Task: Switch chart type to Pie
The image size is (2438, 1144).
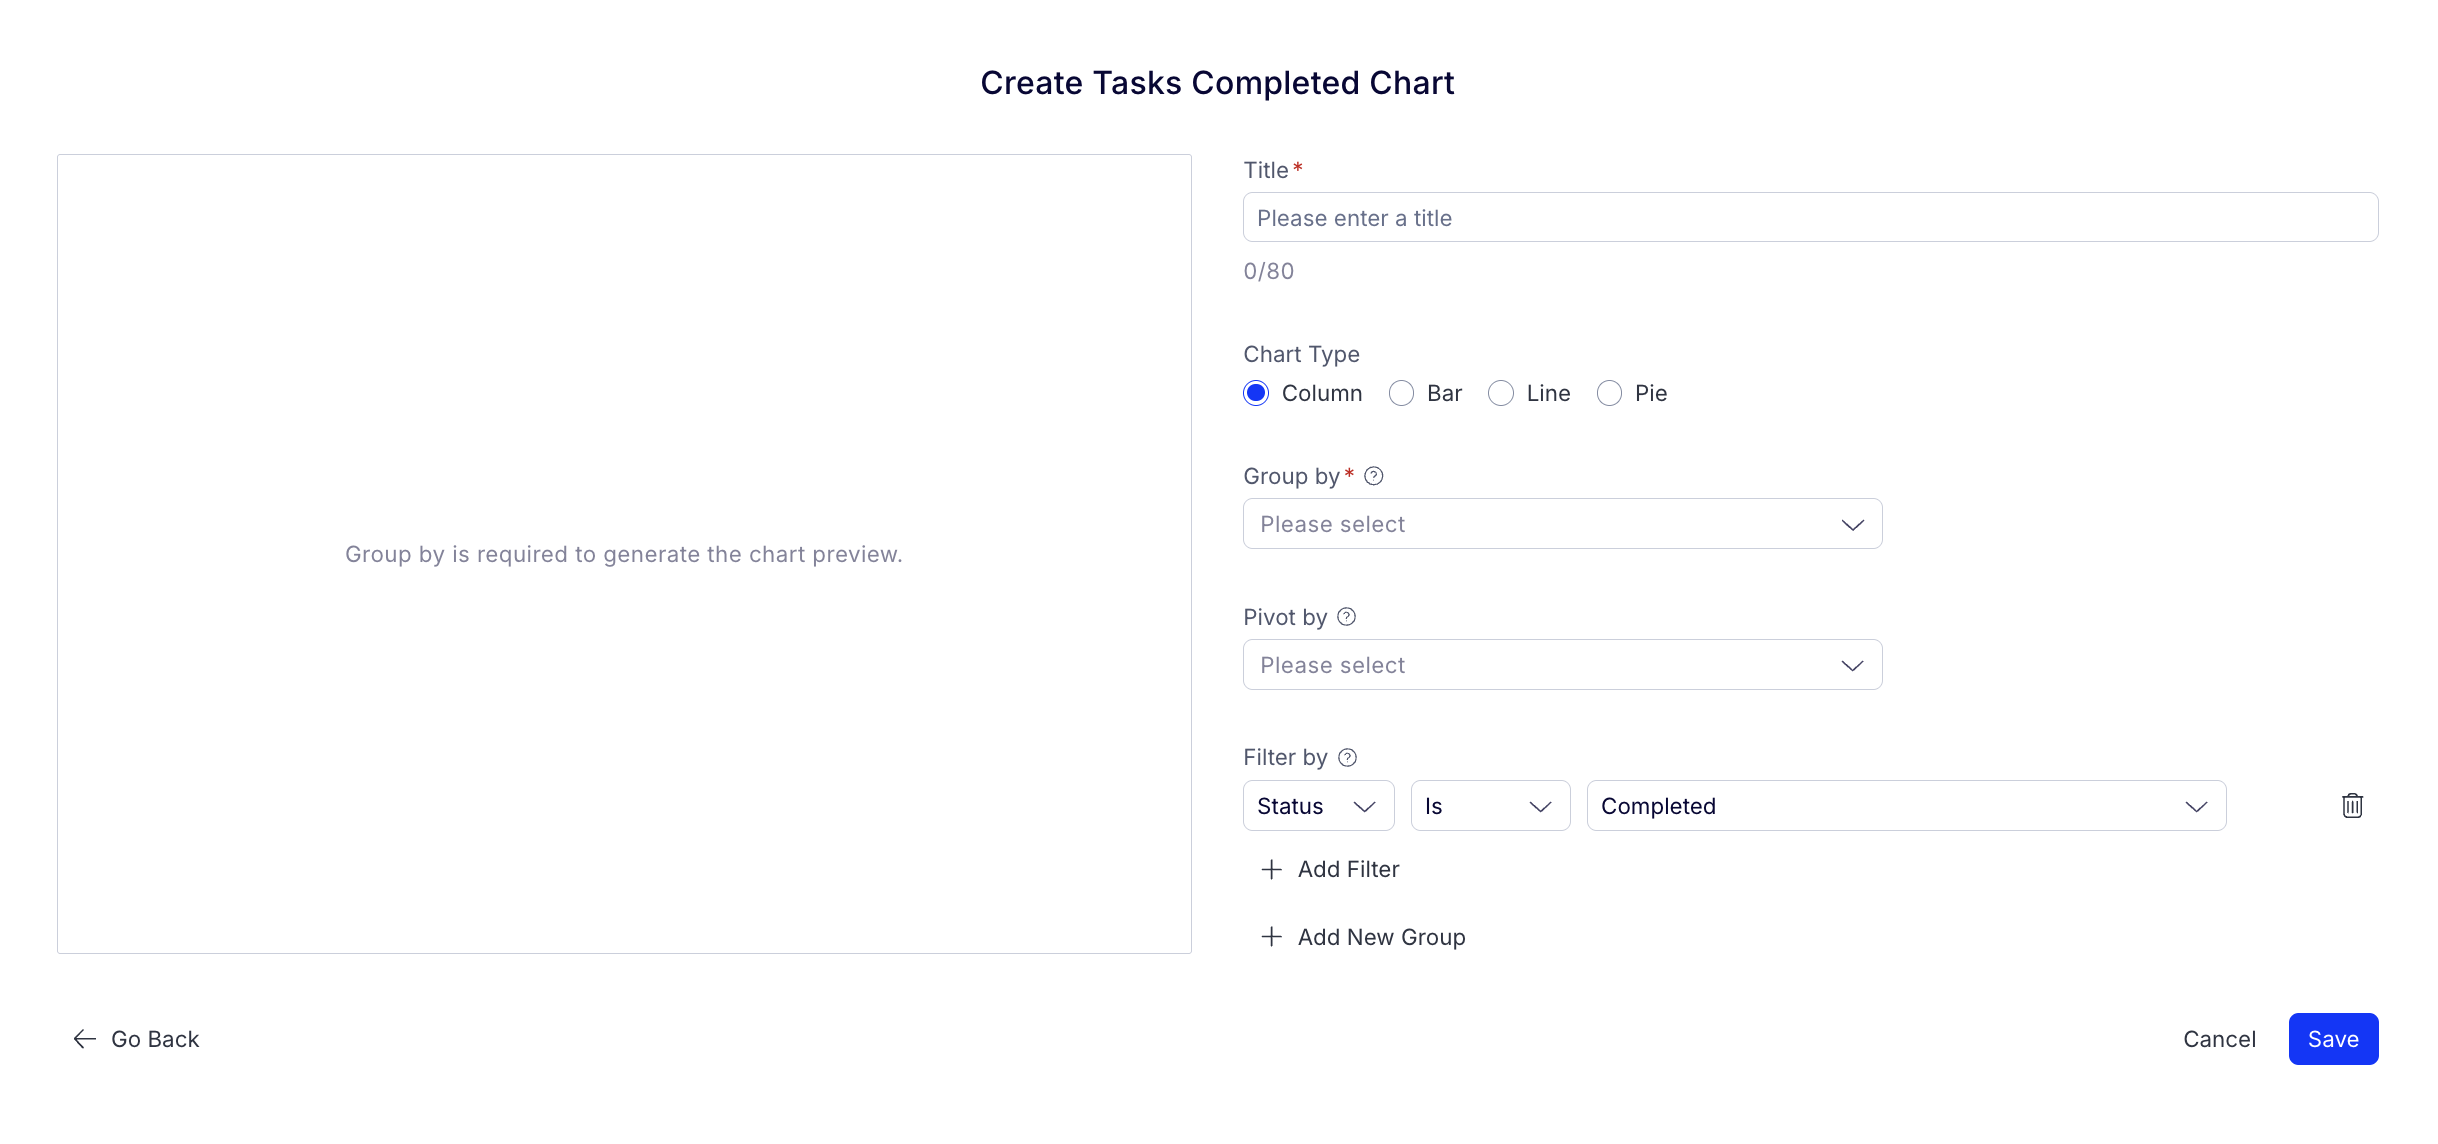Action: (1609, 393)
